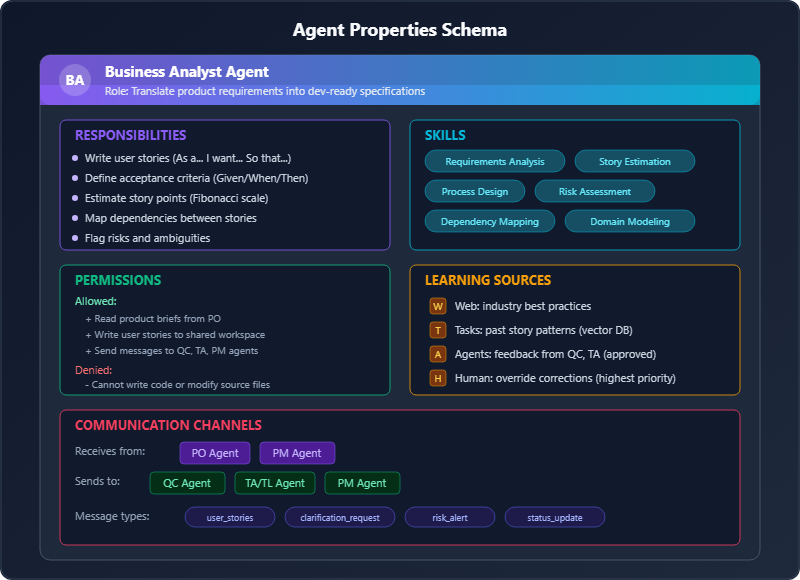This screenshot has width=800, height=580.
Task: Click the QC Agent sends-to tag
Action: pos(187,483)
